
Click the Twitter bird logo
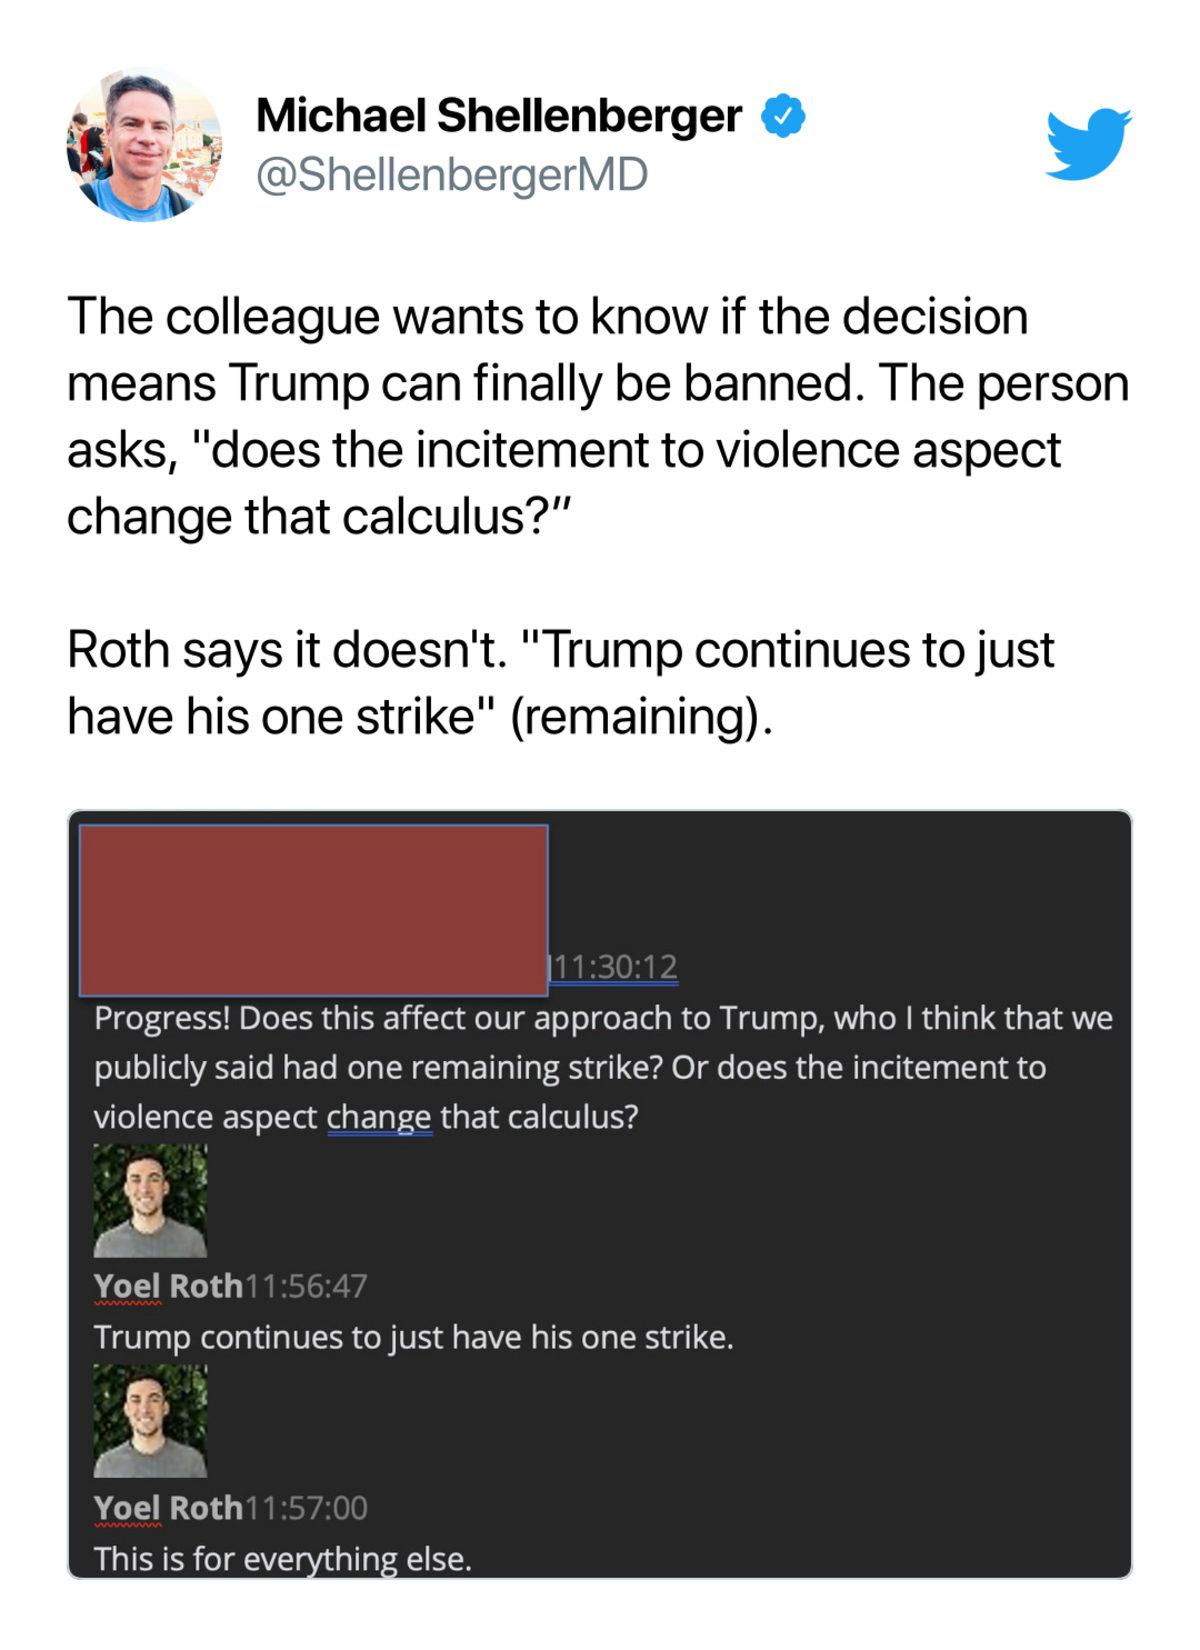click(x=1089, y=144)
